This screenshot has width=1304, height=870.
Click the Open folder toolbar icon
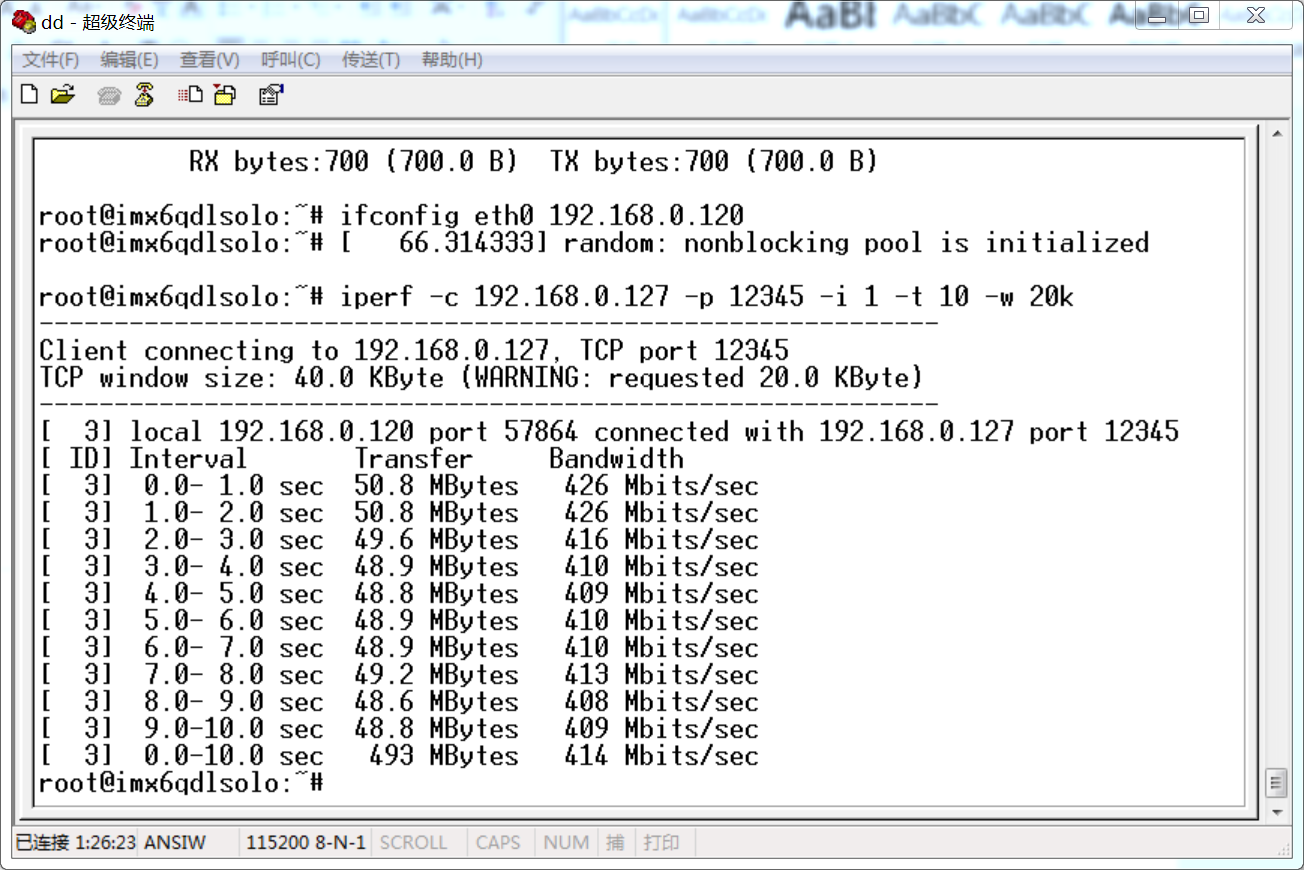63,95
